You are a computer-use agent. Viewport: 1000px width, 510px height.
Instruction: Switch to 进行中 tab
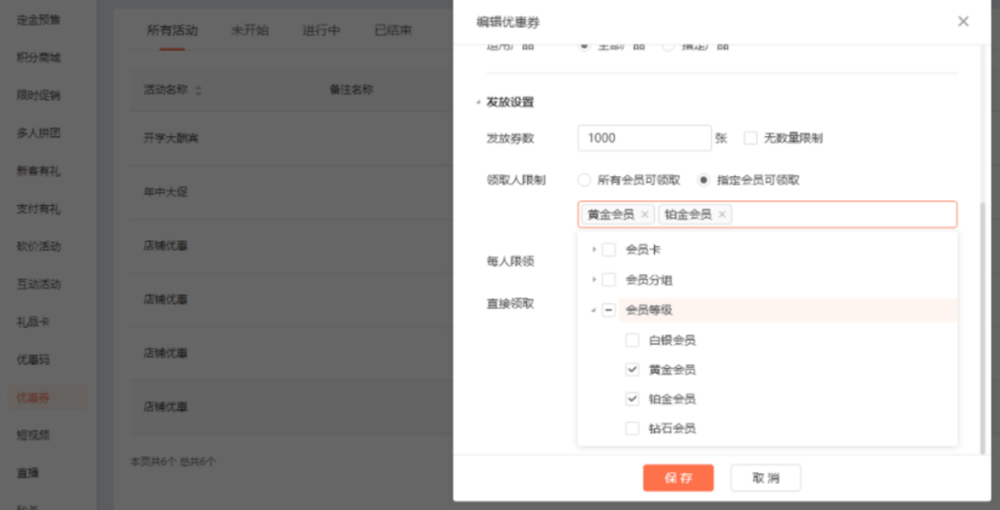[321, 30]
